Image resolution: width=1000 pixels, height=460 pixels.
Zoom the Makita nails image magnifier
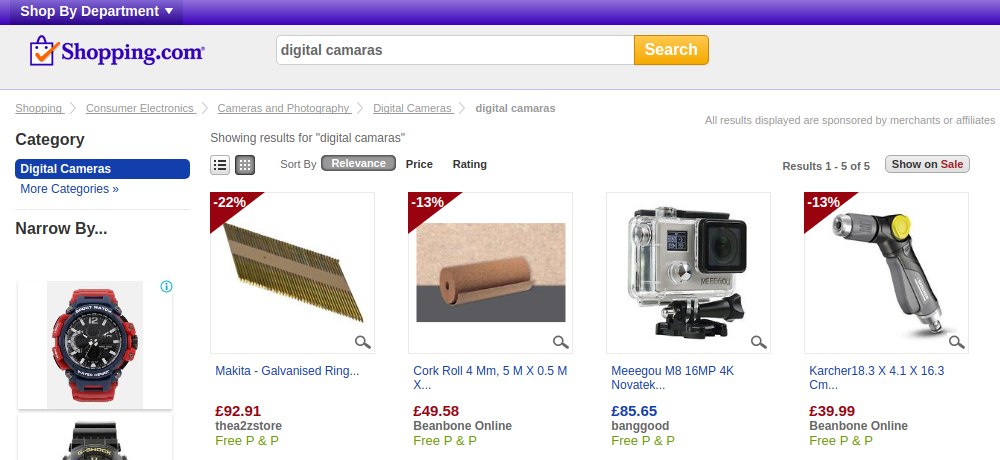coord(363,342)
